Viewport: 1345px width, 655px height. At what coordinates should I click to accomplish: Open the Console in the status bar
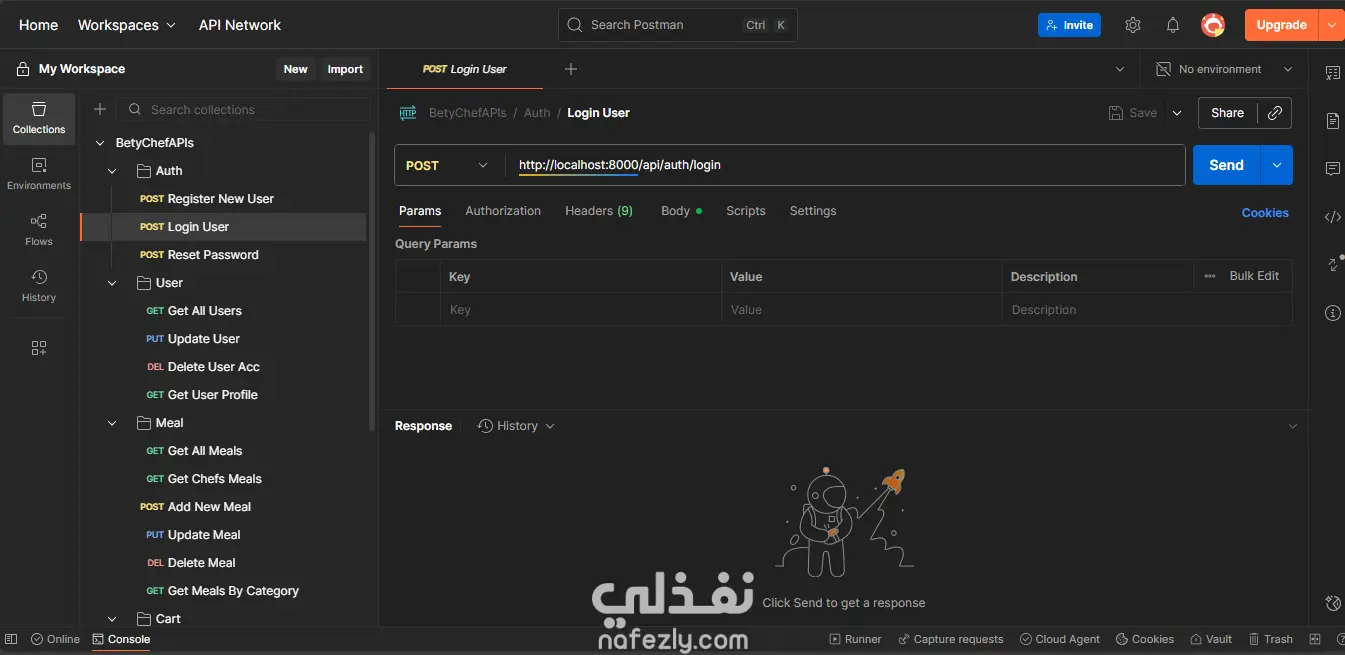[121, 639]
